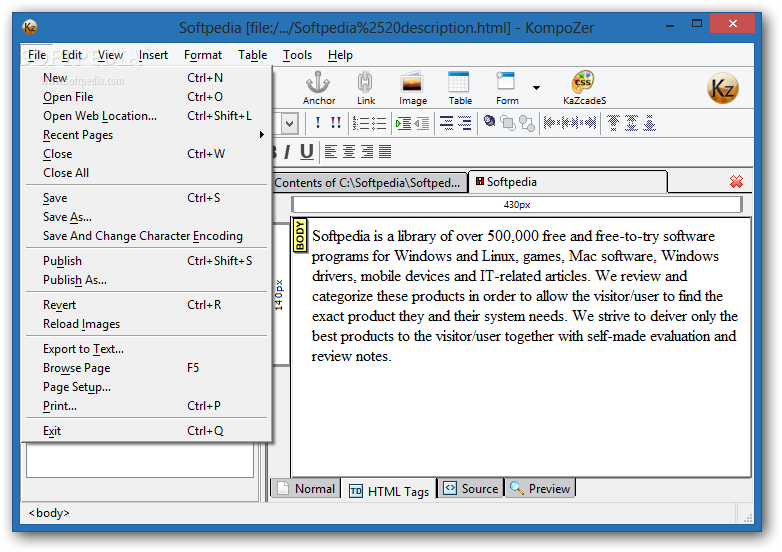Switch to Source view
The height and width of the screenshot is (552, 782).
(x=471, y=489)
